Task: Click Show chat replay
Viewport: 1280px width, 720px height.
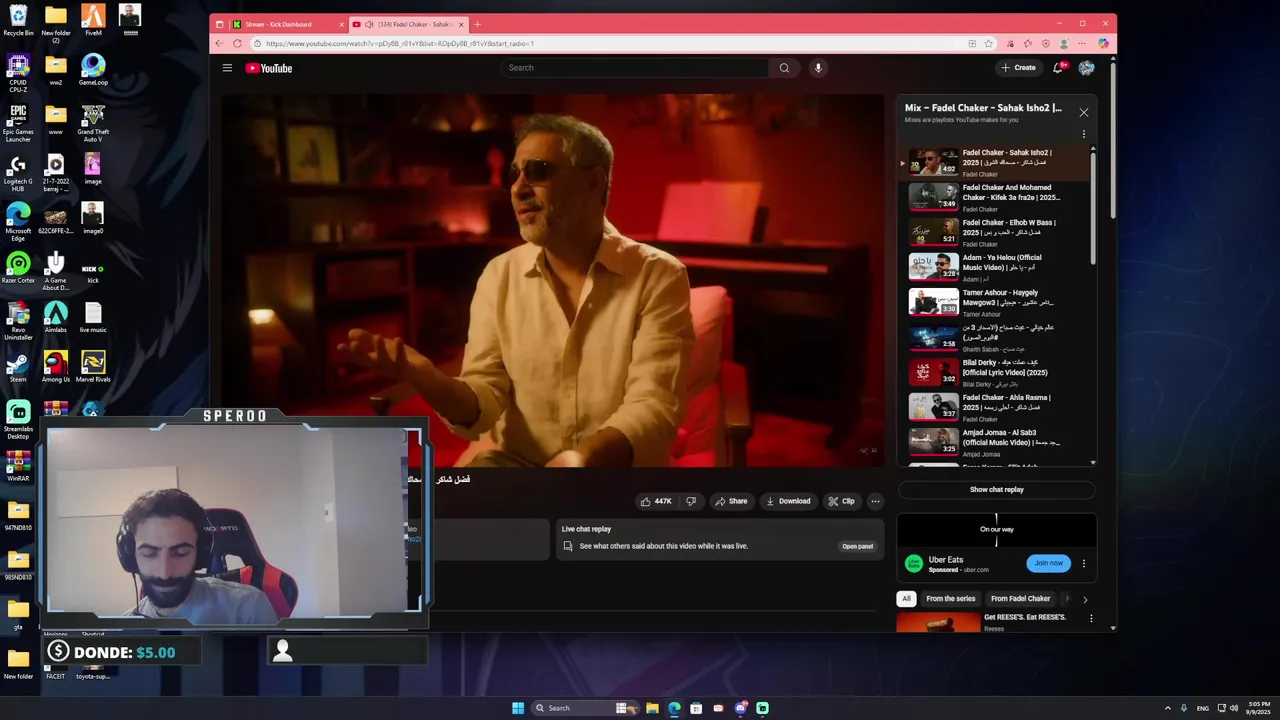Action: pyautogui.click(x=996, y=490)
